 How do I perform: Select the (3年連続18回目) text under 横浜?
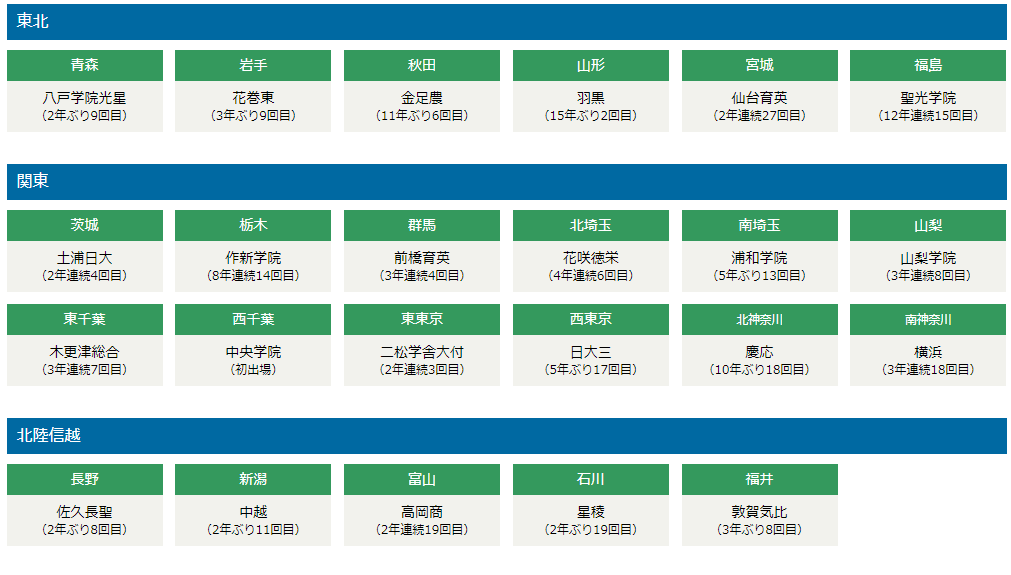[928, 369]
